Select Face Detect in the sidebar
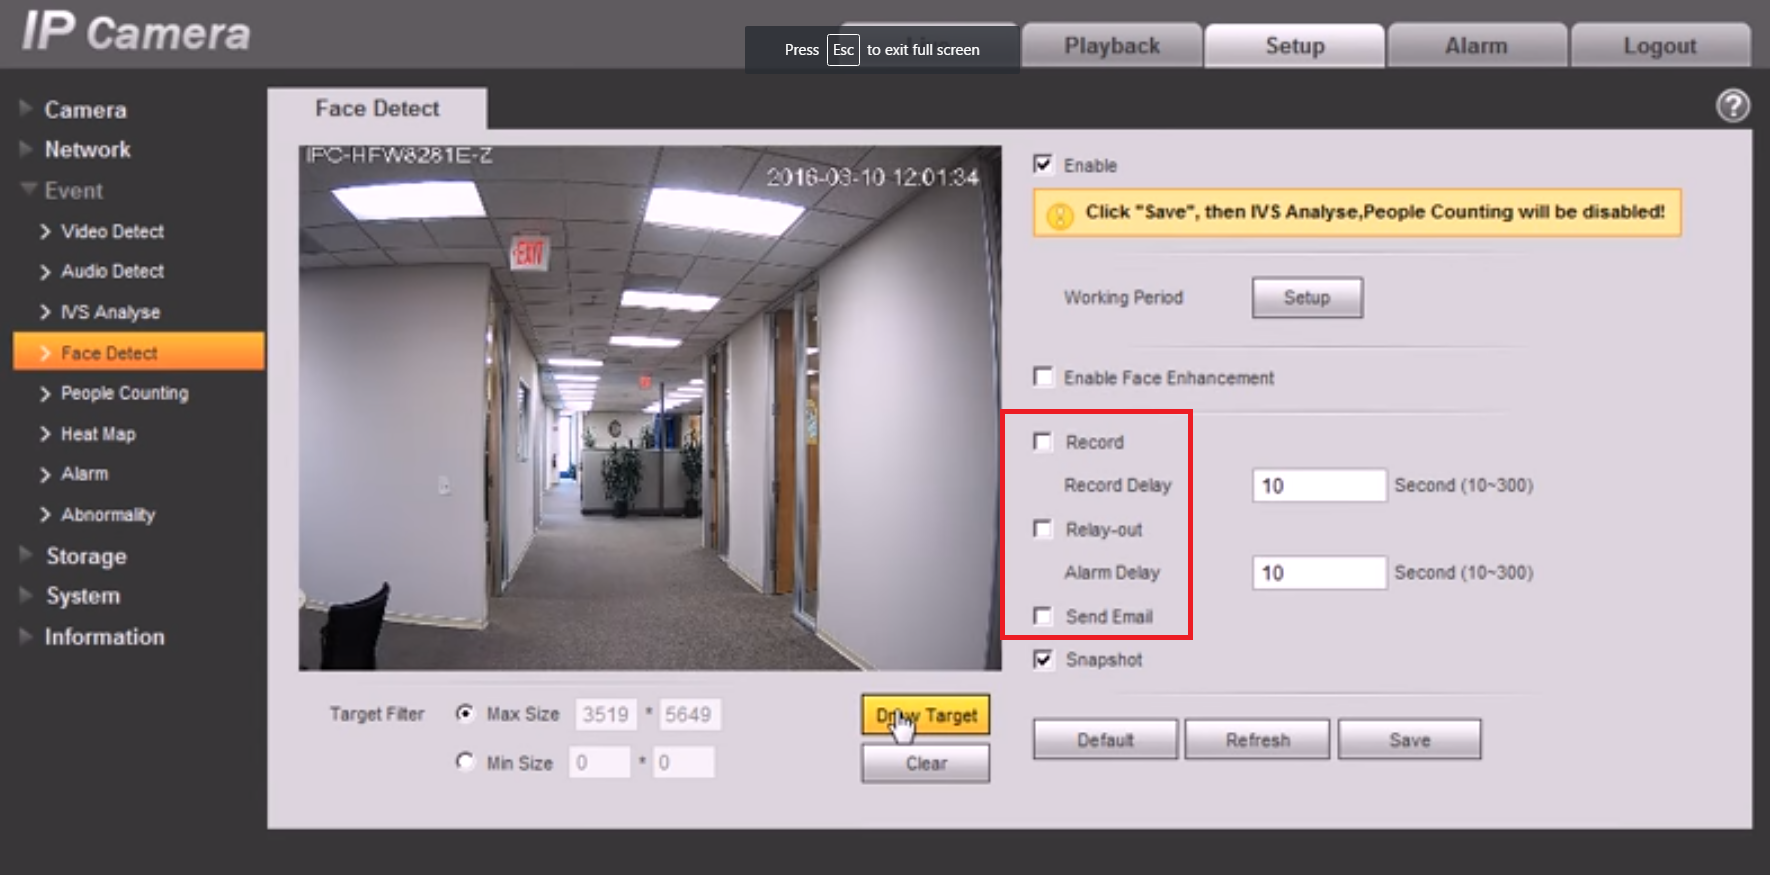Image resolution: width=1770 pixels, height=875 pixels. tap(139, 352)
